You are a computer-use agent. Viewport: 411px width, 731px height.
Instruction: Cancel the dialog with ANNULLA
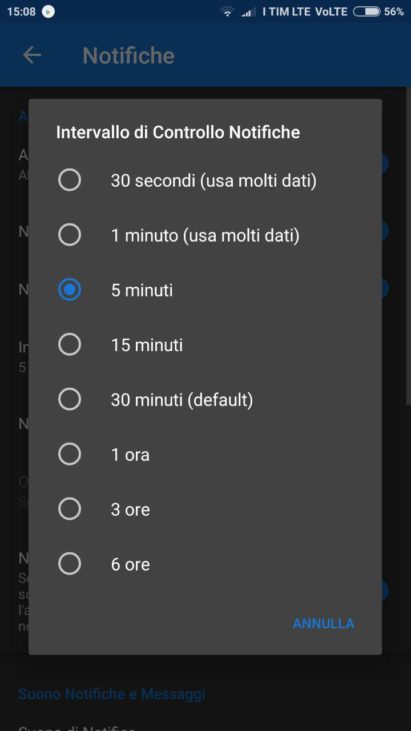point(323,623)
